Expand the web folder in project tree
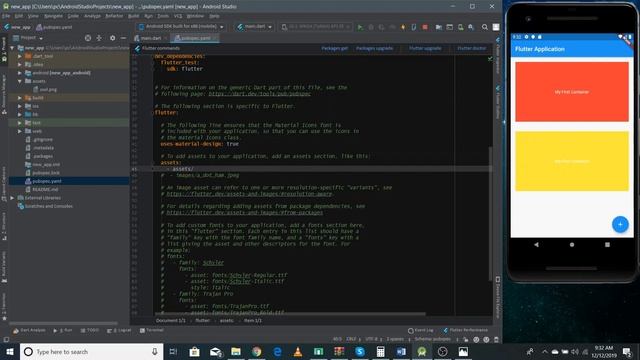The width and height of the screenshot is (640, 360). (20, 131)
